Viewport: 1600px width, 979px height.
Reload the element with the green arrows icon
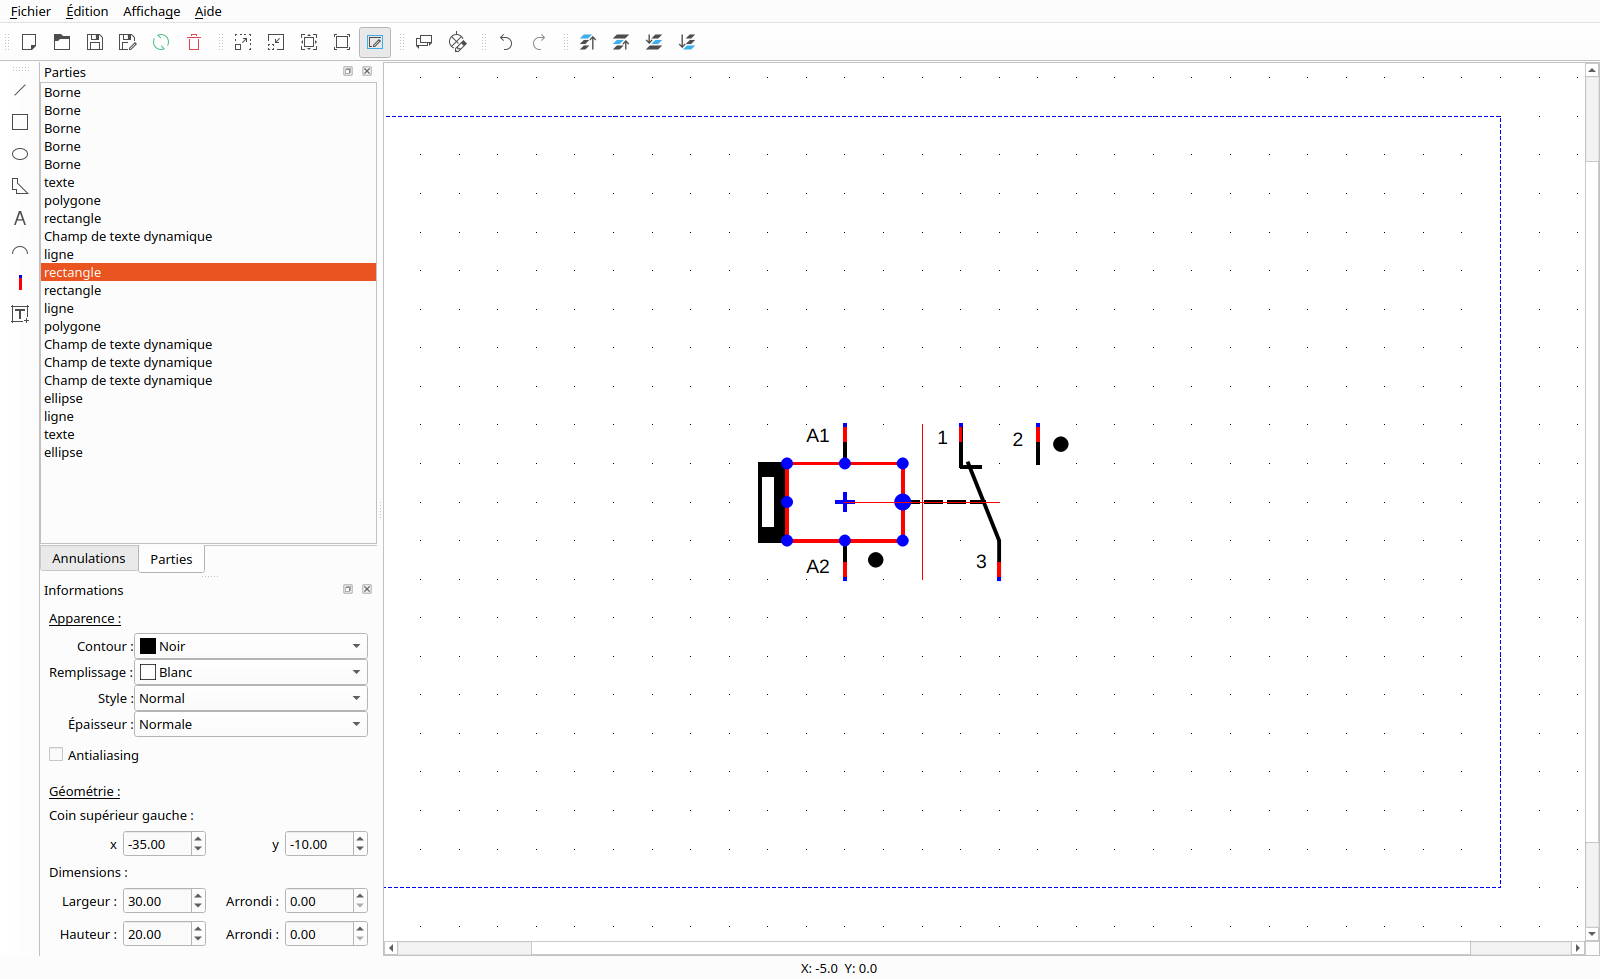(x=161, y=42)
